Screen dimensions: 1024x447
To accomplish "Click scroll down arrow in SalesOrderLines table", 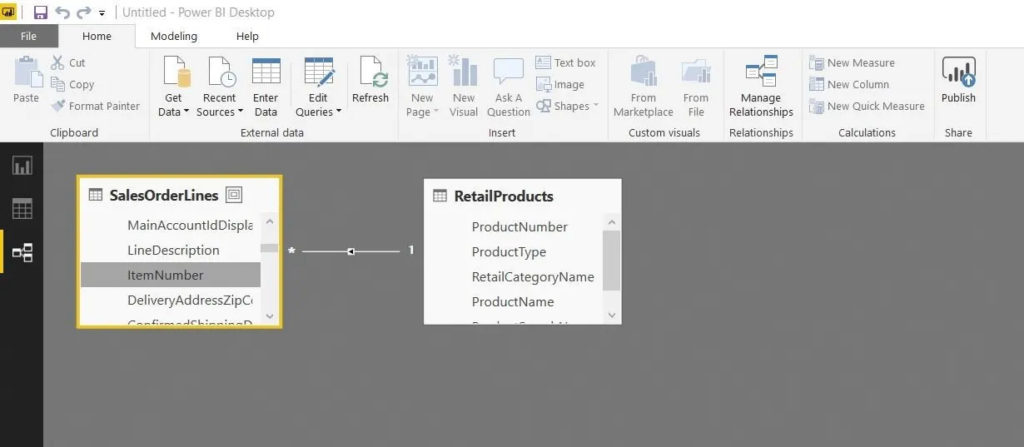I will tap(270, 316).
